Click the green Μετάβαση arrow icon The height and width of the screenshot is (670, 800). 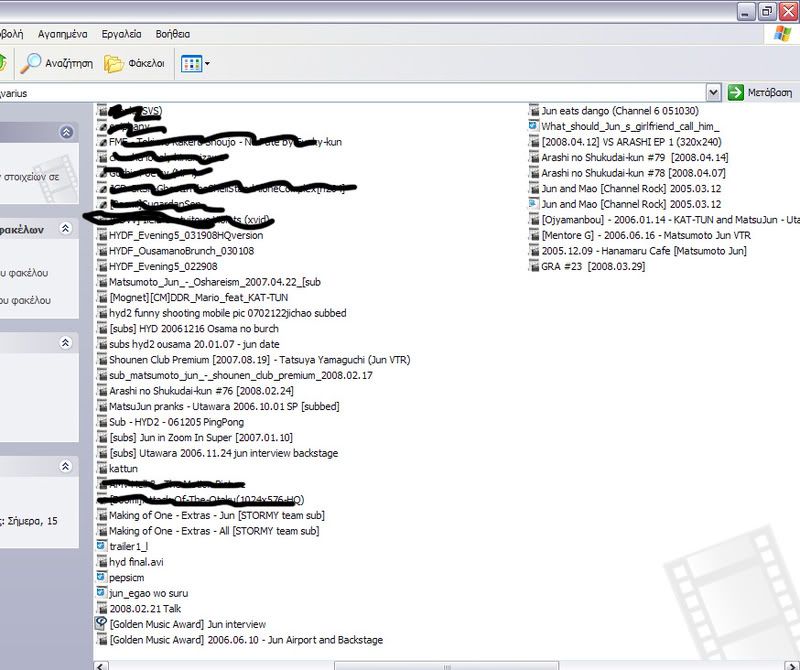(737, 91)
